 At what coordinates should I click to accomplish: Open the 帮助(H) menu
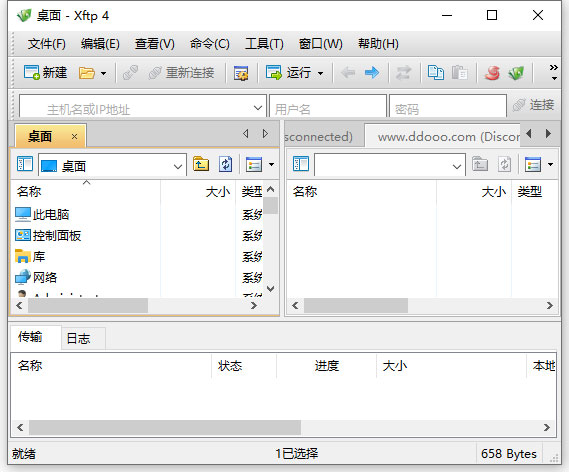click(378, 44)
